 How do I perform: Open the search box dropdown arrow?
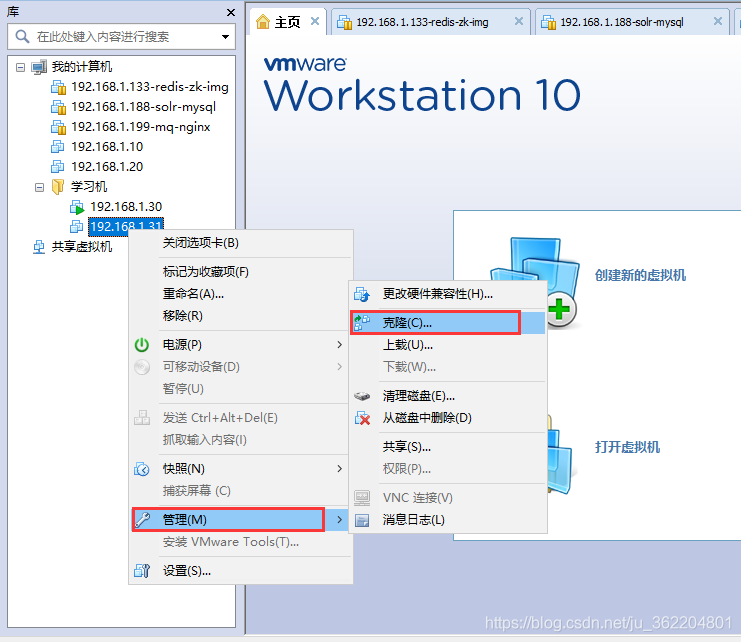[225, 37]
